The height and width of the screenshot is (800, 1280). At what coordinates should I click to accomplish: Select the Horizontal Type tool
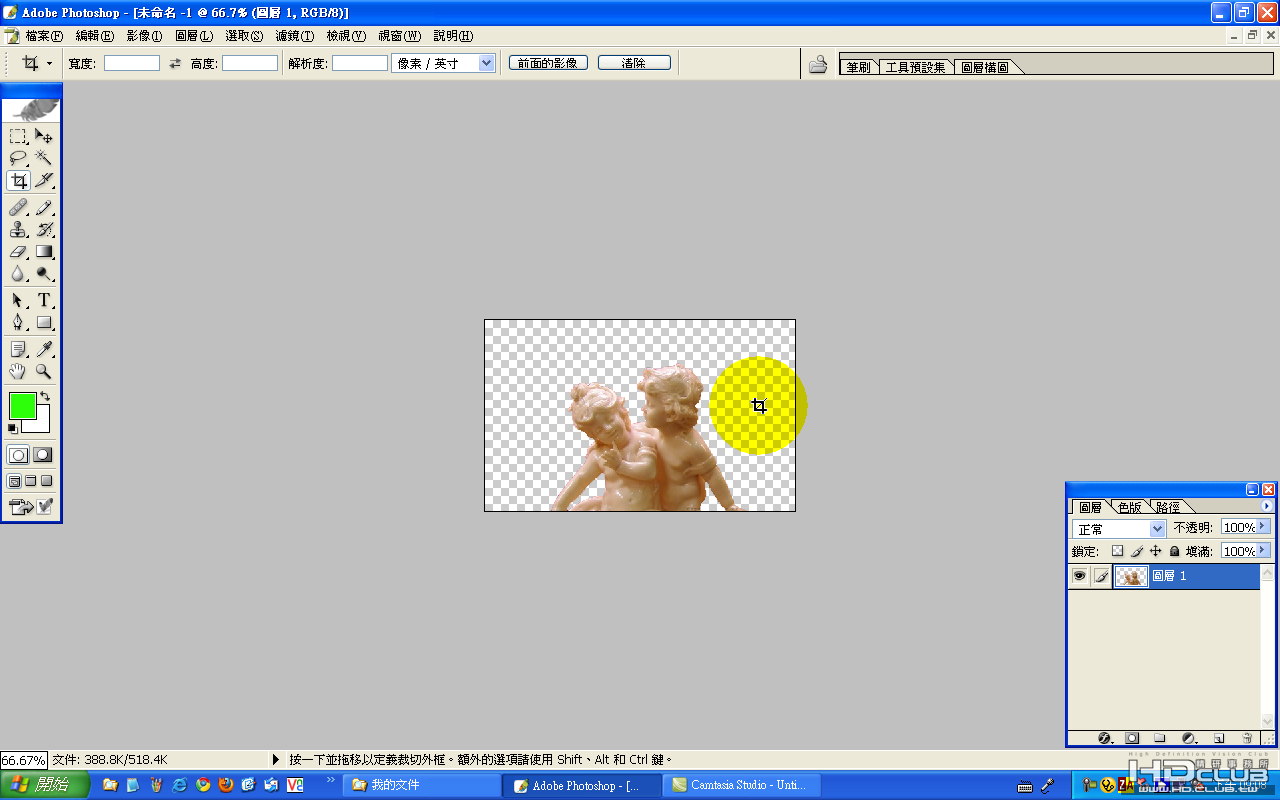44,300
